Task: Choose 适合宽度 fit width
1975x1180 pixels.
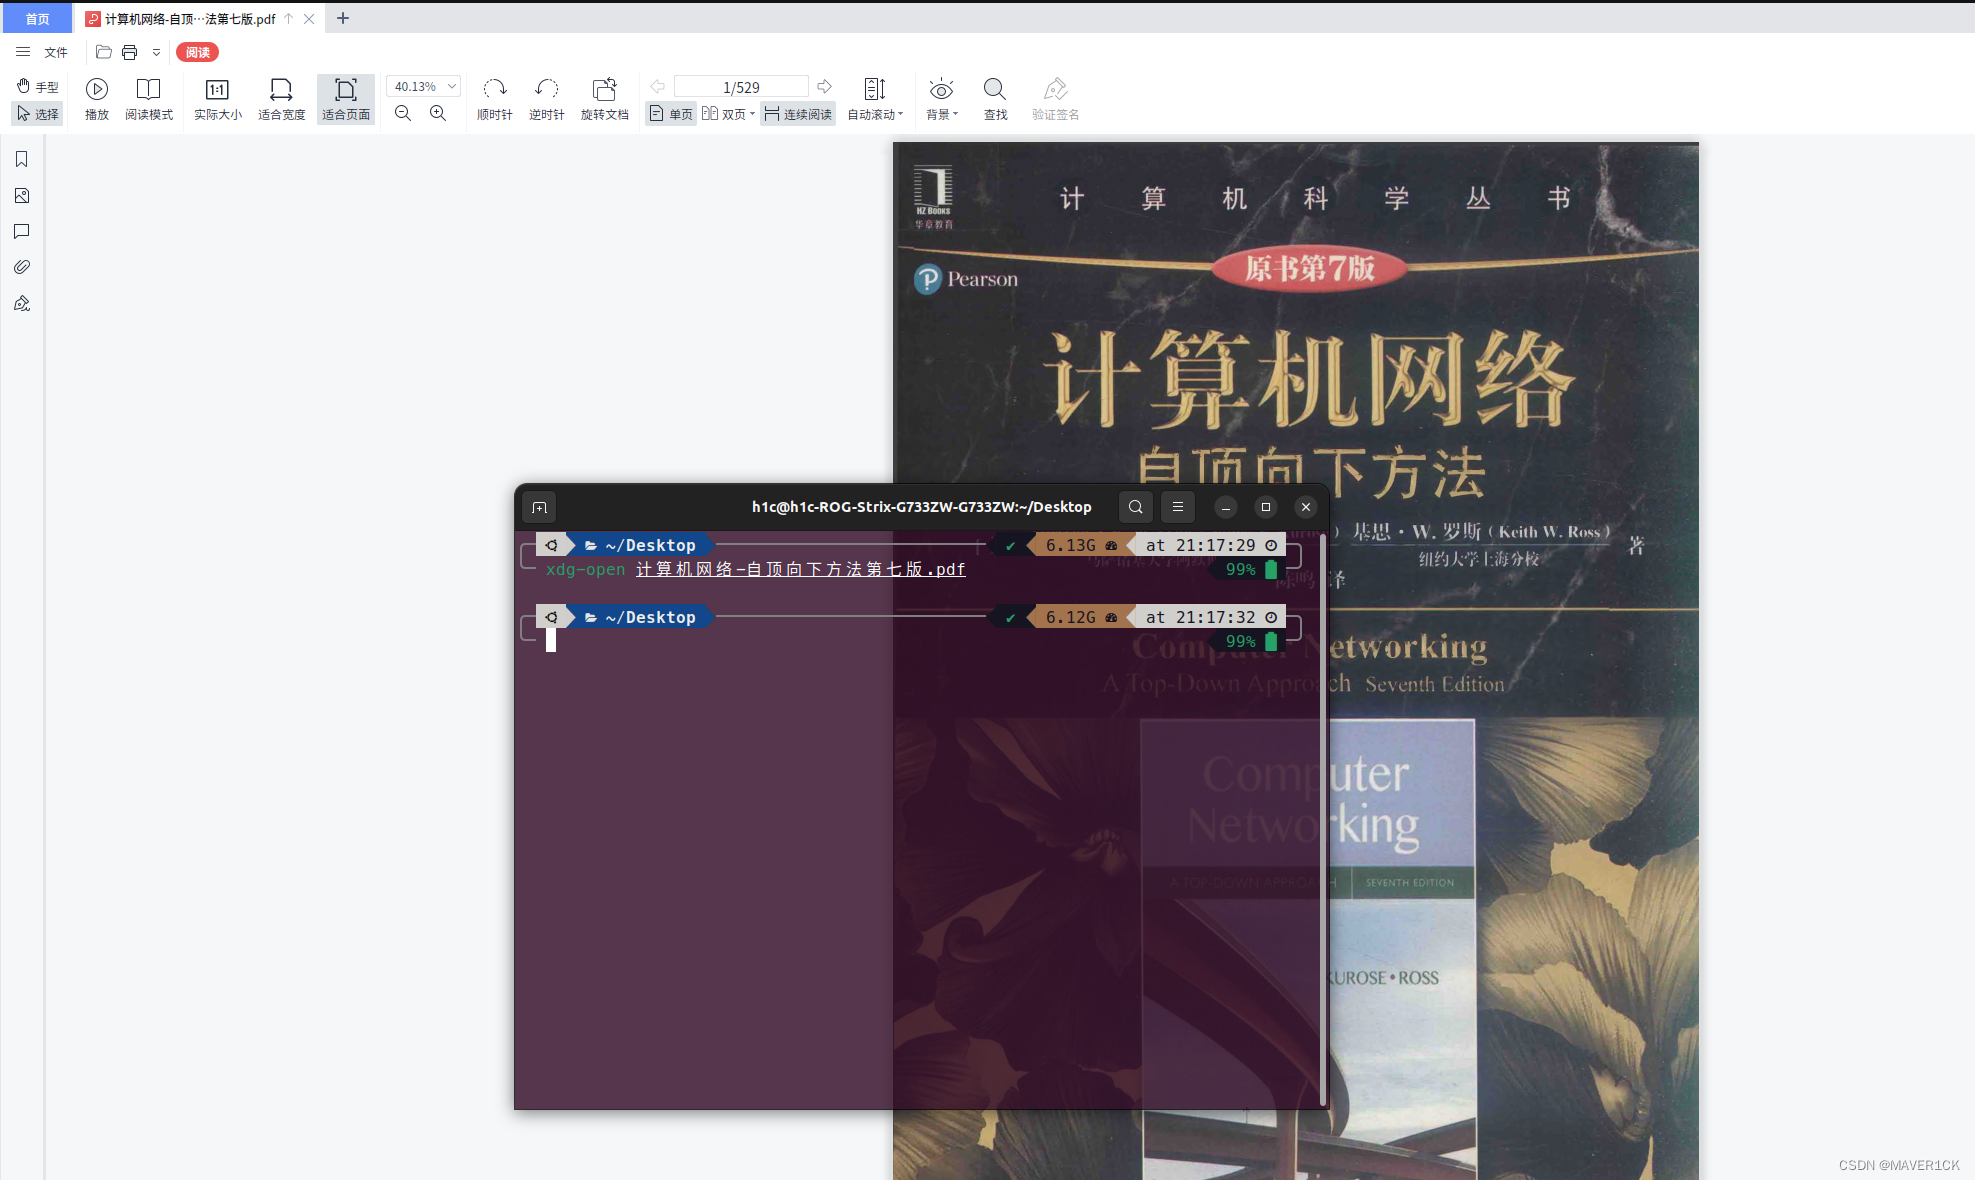Action: 282,100
